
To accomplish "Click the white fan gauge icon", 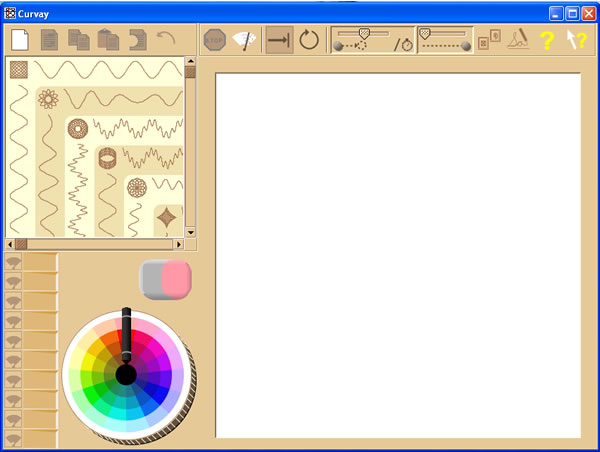I will 245,41.
